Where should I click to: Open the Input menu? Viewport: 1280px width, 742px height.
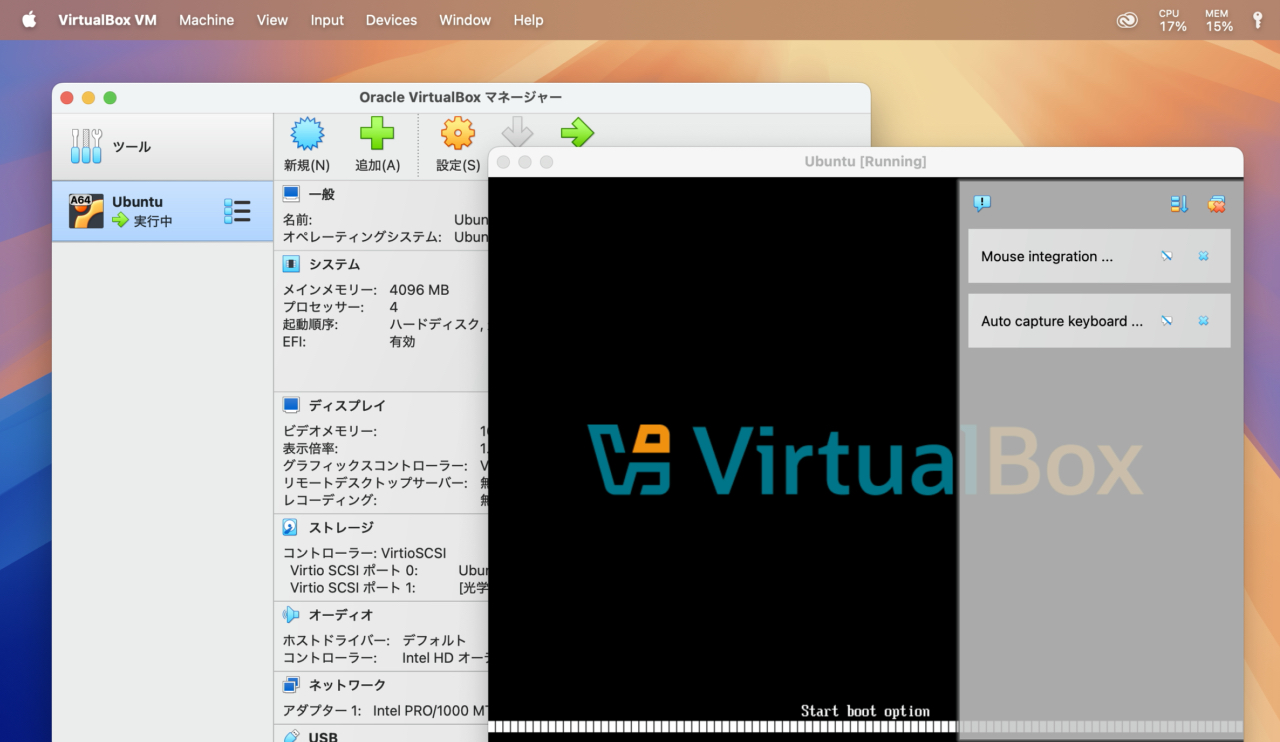click(x=327, y=20)
